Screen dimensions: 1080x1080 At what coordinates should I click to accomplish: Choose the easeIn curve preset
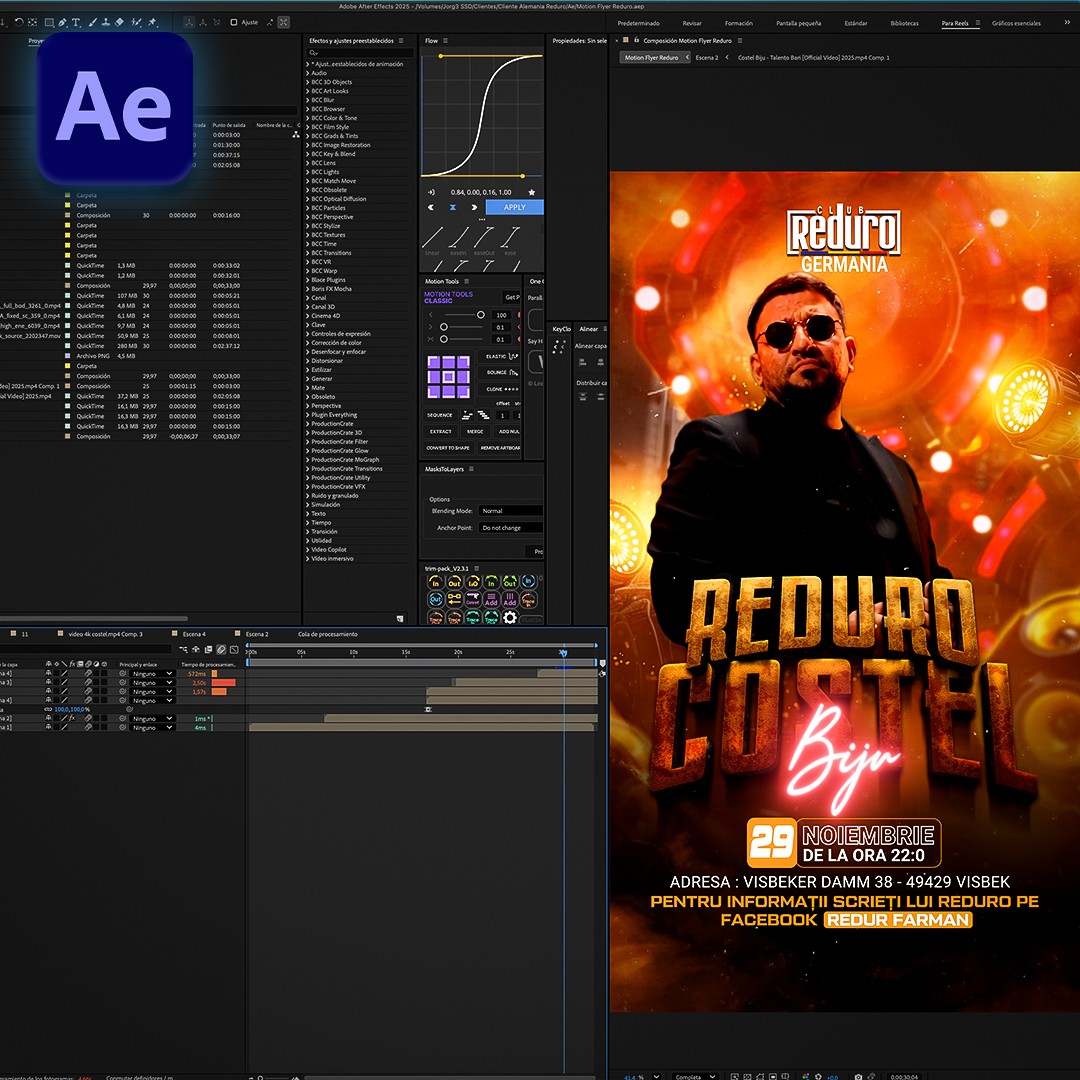[x=458, y=239]
